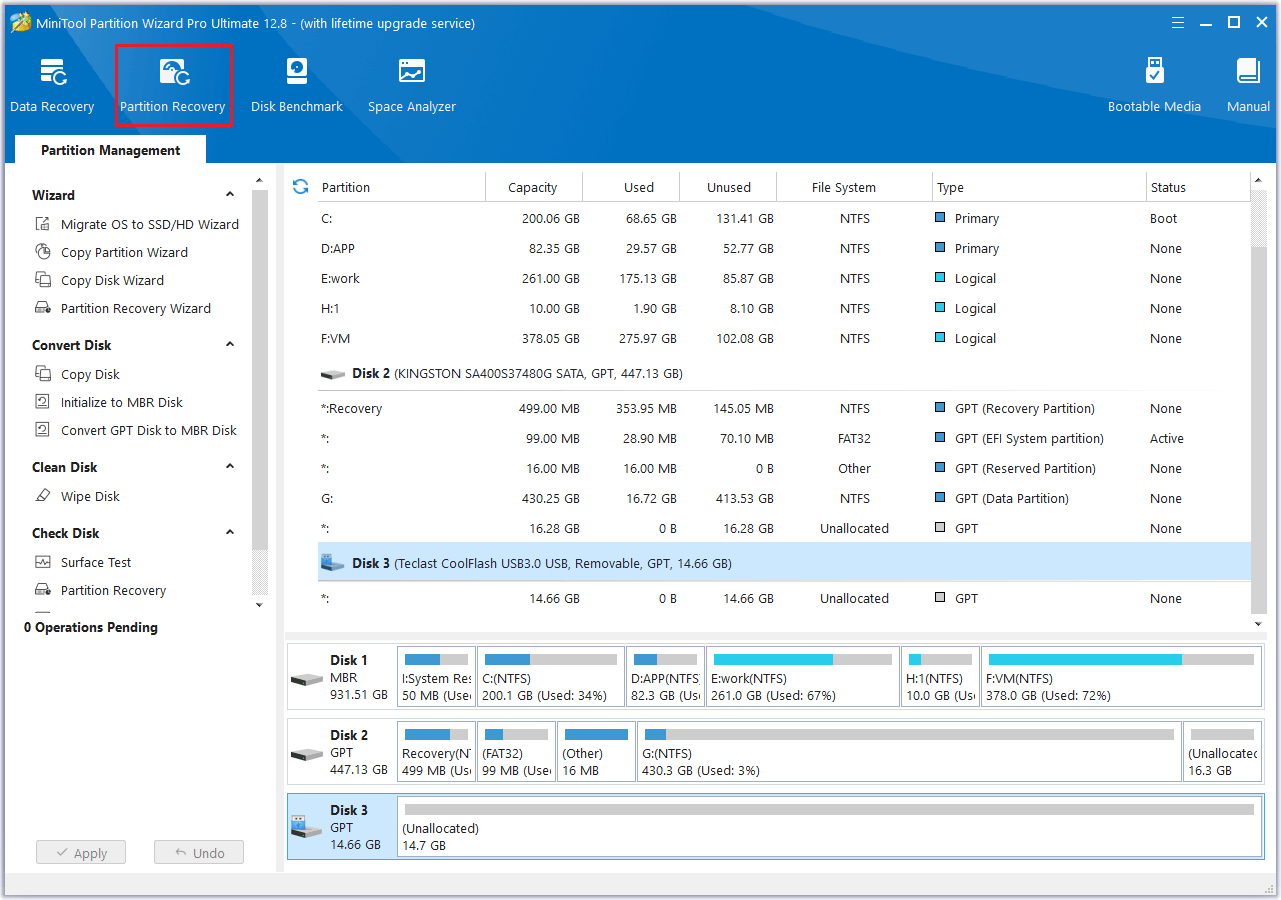
Task: Start the Copy Partition Wizard
Action: tap(111, 252)
